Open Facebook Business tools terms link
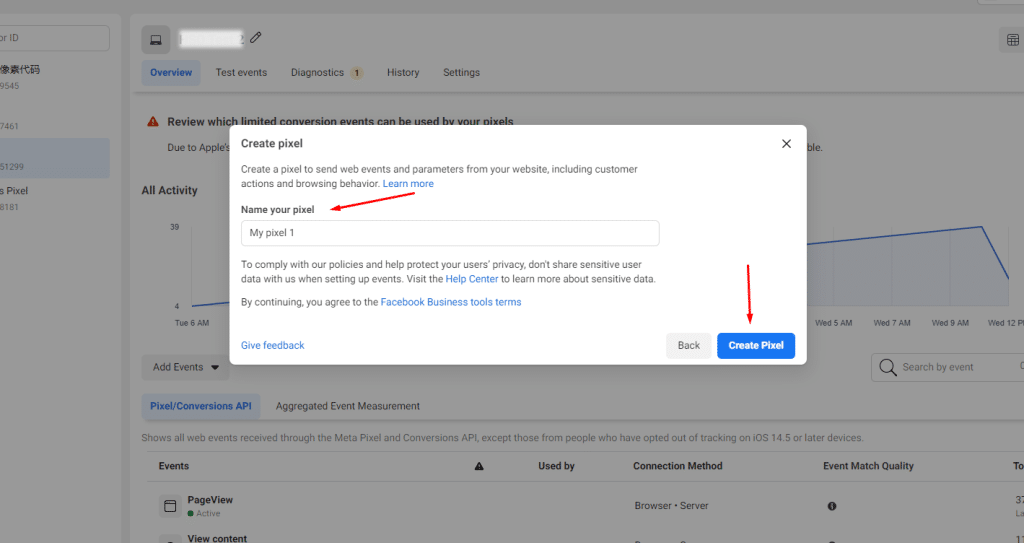Image resolution: width=1024 pixels, height=543 pixels. [x=451, y=302]
